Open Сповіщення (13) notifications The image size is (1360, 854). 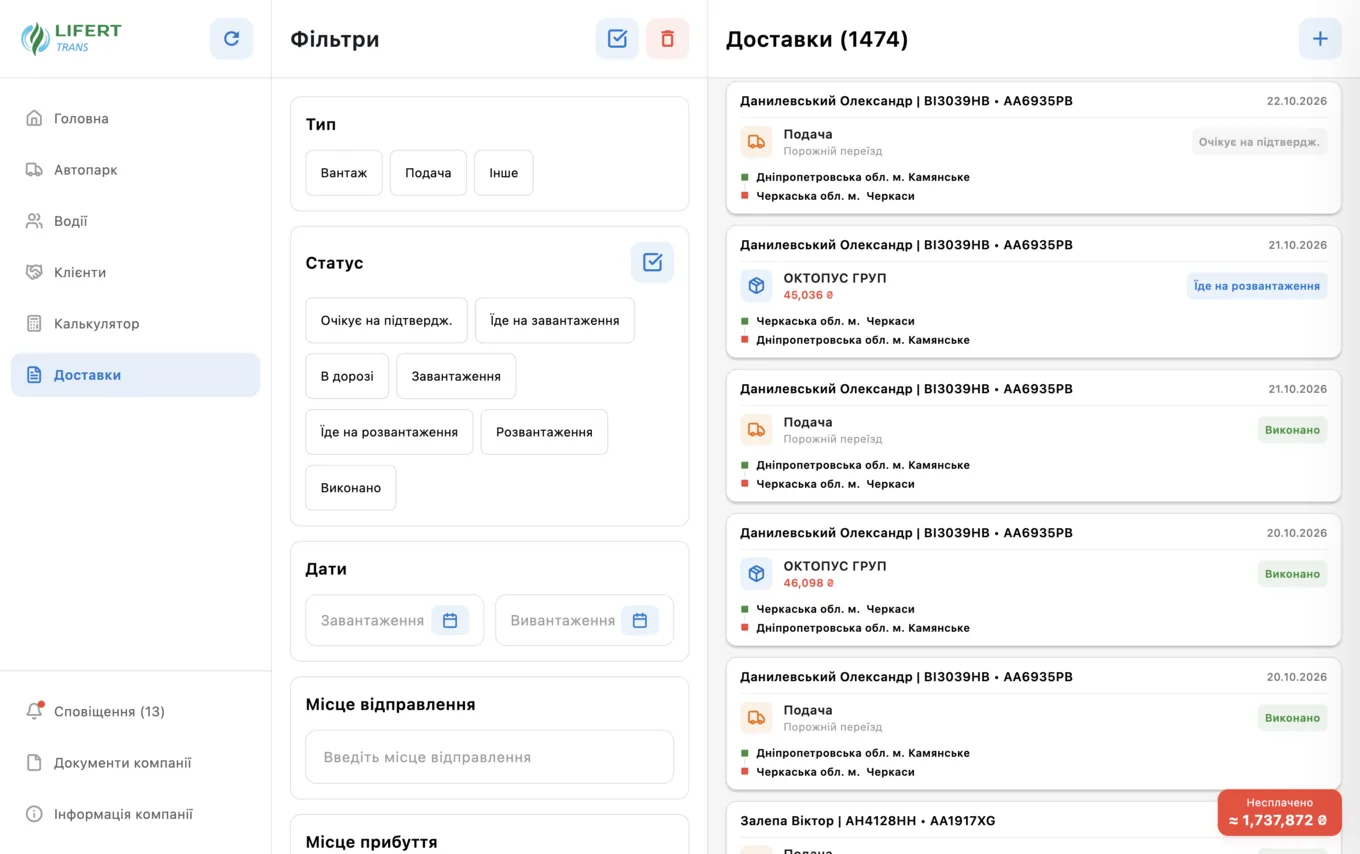tap(135, 711)
